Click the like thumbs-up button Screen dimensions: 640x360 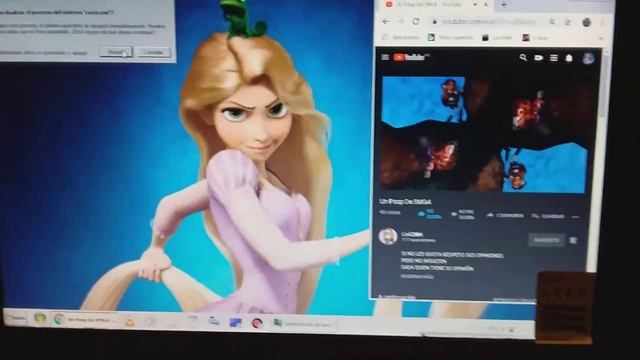click(430, 214)
